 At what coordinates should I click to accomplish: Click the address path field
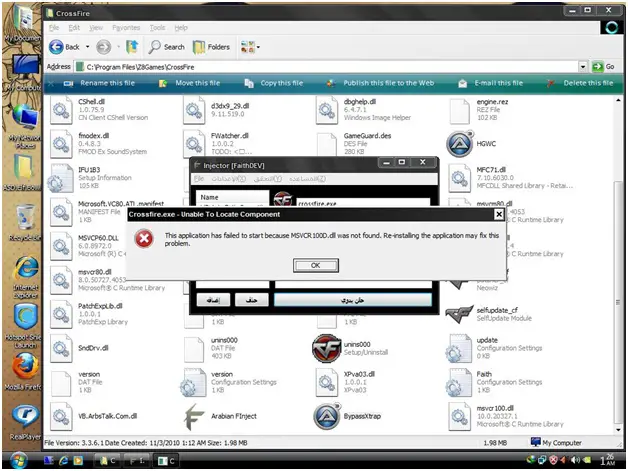[x=327, y=67]
